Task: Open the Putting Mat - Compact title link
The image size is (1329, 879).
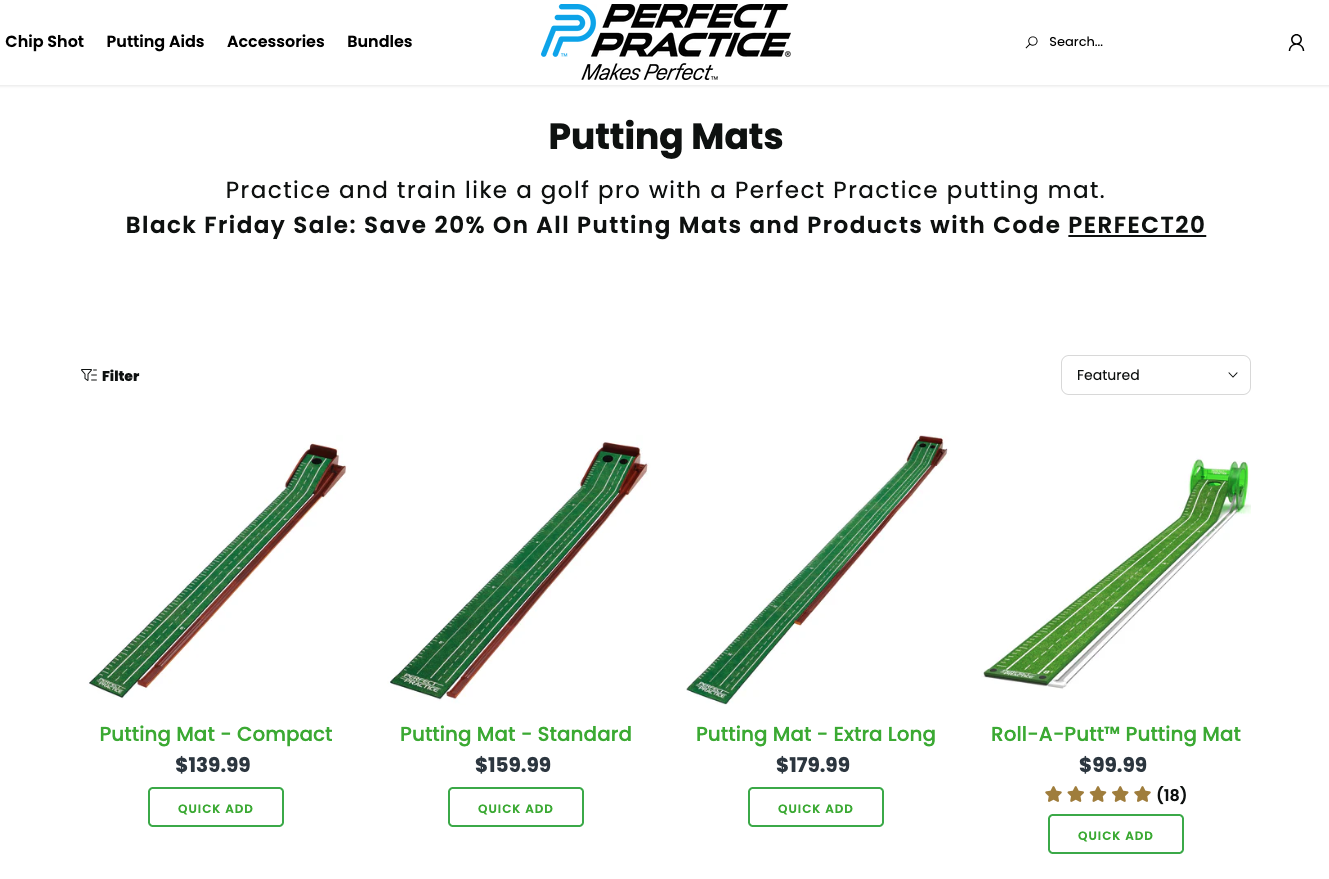Action: [x=216, y=734]
